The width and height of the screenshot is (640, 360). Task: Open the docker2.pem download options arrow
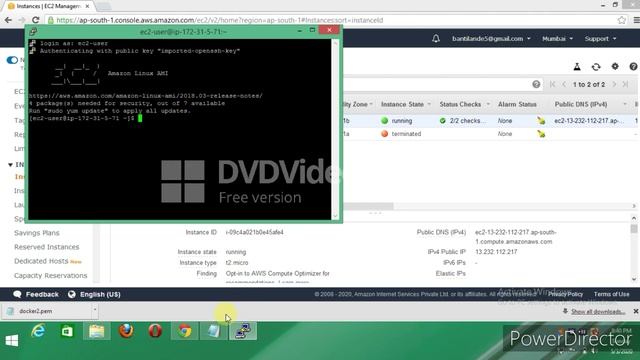(x=95, y=310)
